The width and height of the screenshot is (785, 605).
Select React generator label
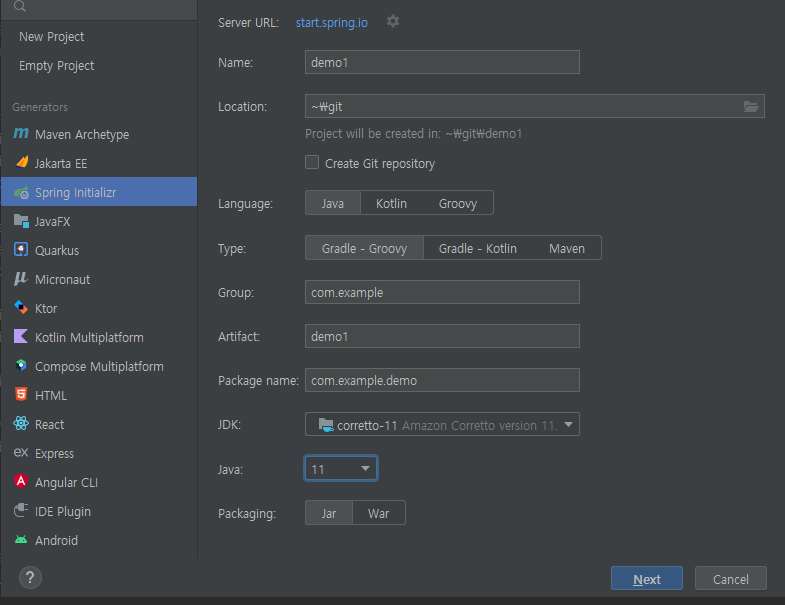pyautogui.click(x=50, y=425)
